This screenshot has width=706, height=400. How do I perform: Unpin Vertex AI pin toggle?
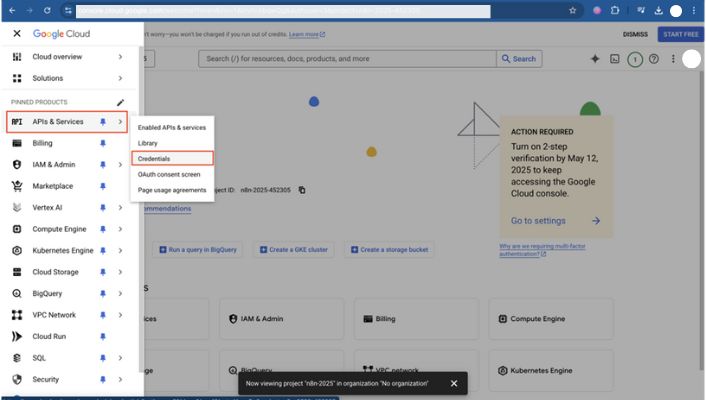(x=103, y=208)
